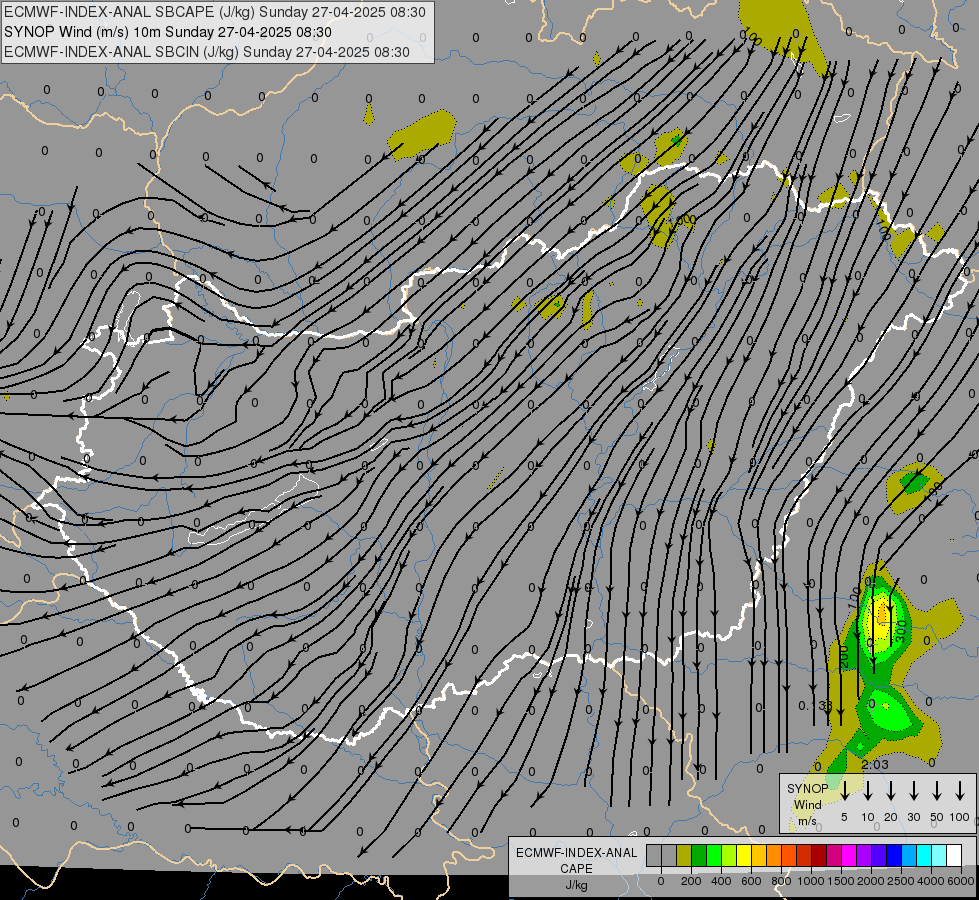Click the 400 tick label on the CAPE scale
The height and width of the screenshot is (900, 979).
tap(721, 881)
